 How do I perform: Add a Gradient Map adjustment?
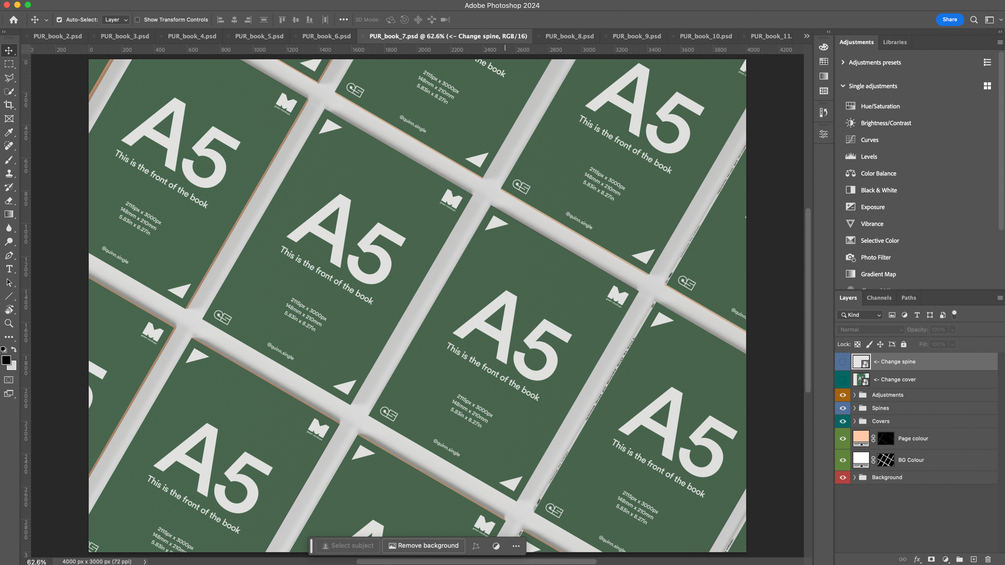(x=878, y=274)
